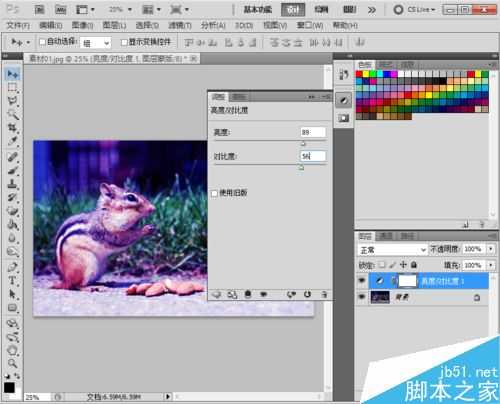Enable the 使用旧版 checkbox
This screenshot has width=500, height=404.
(x=214, y=193)
